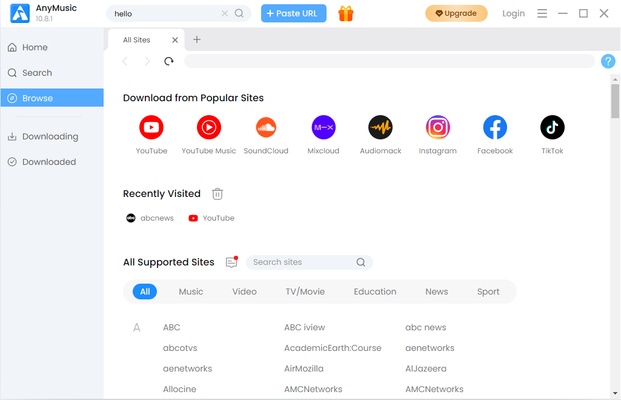
Task: Open the hamburger menu icon
Action: click(542, 13)
